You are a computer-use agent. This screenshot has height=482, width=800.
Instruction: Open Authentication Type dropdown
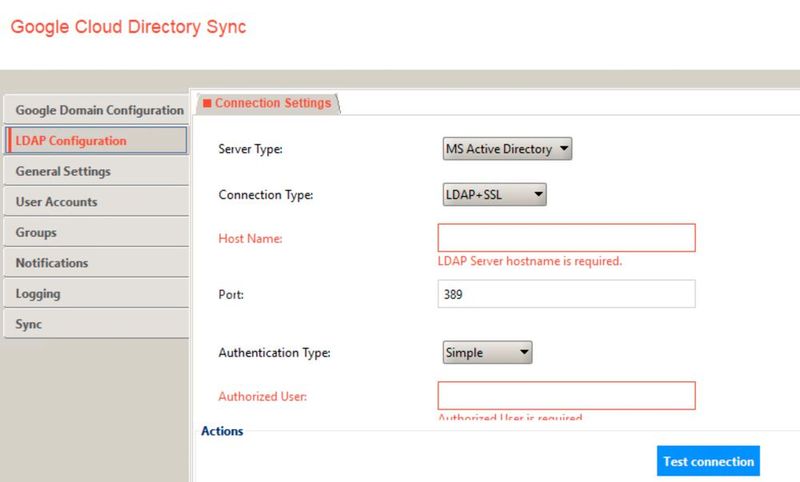pyautogui.click(x=487, y=352)
